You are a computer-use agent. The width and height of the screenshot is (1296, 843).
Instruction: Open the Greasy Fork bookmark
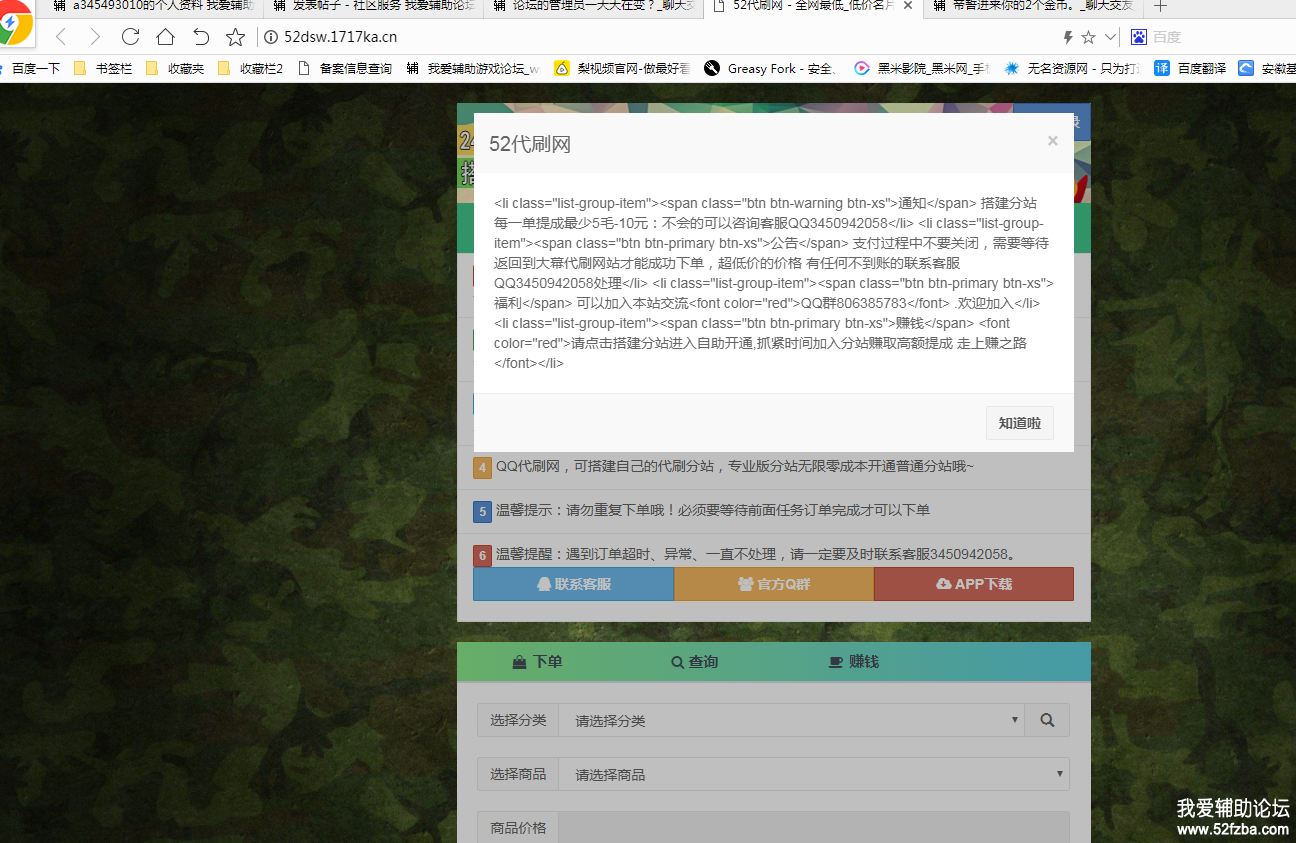770,69
